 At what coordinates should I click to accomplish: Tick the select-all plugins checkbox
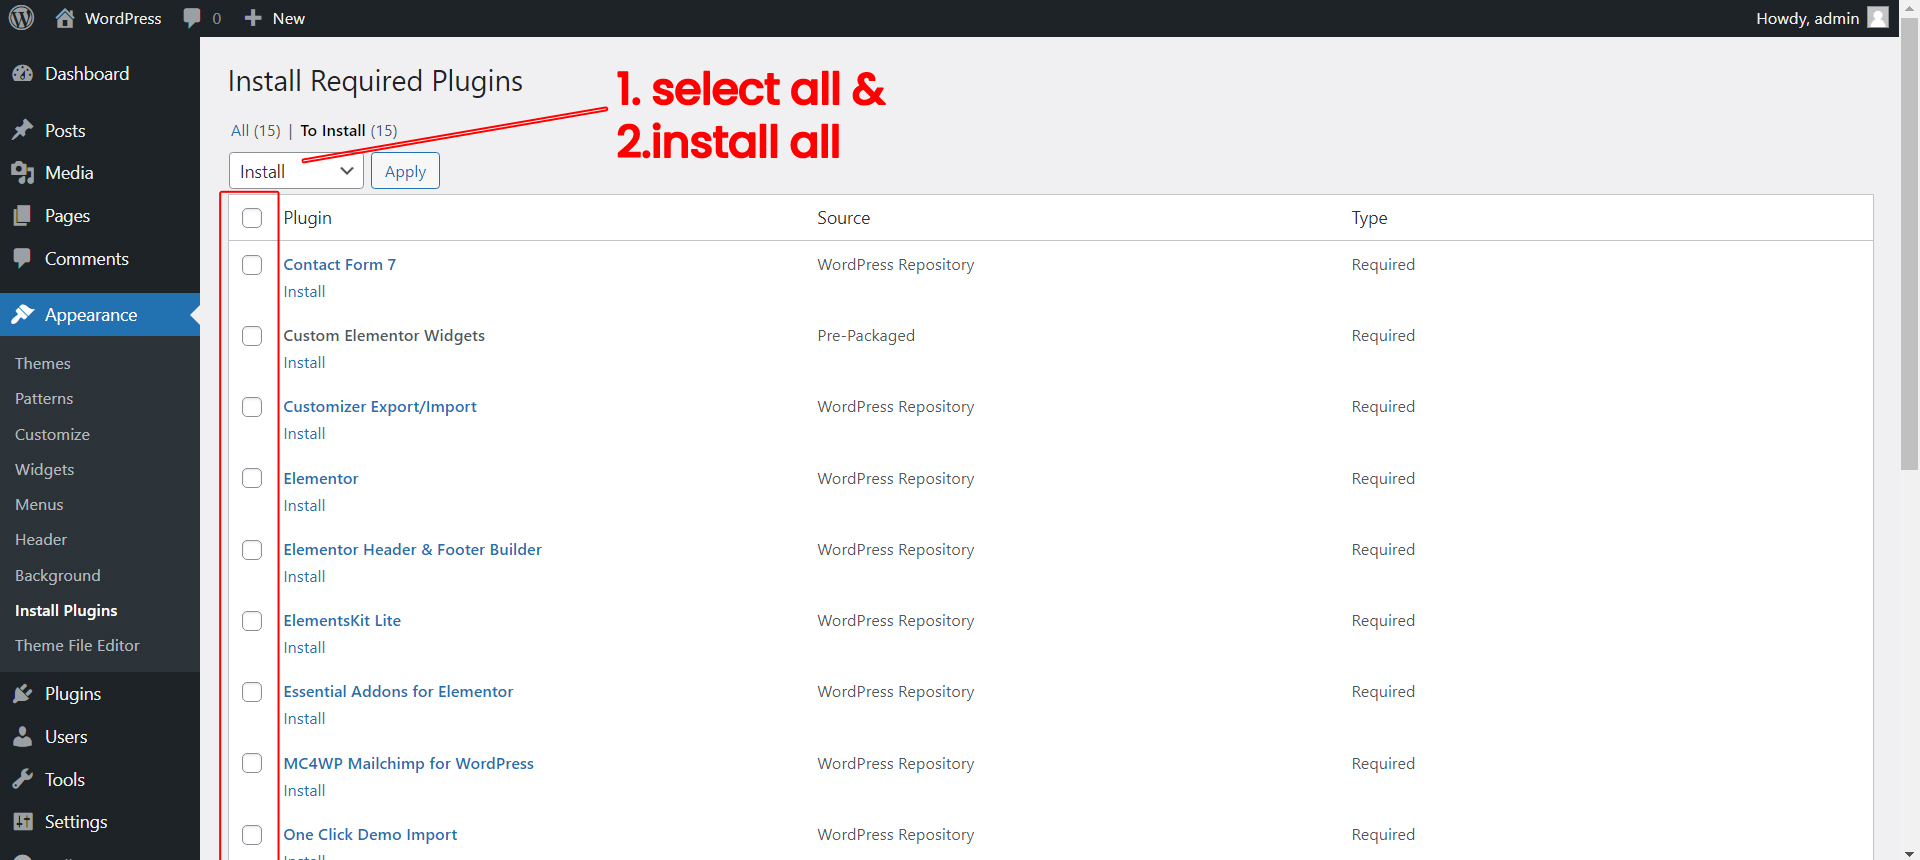[252, 218]
